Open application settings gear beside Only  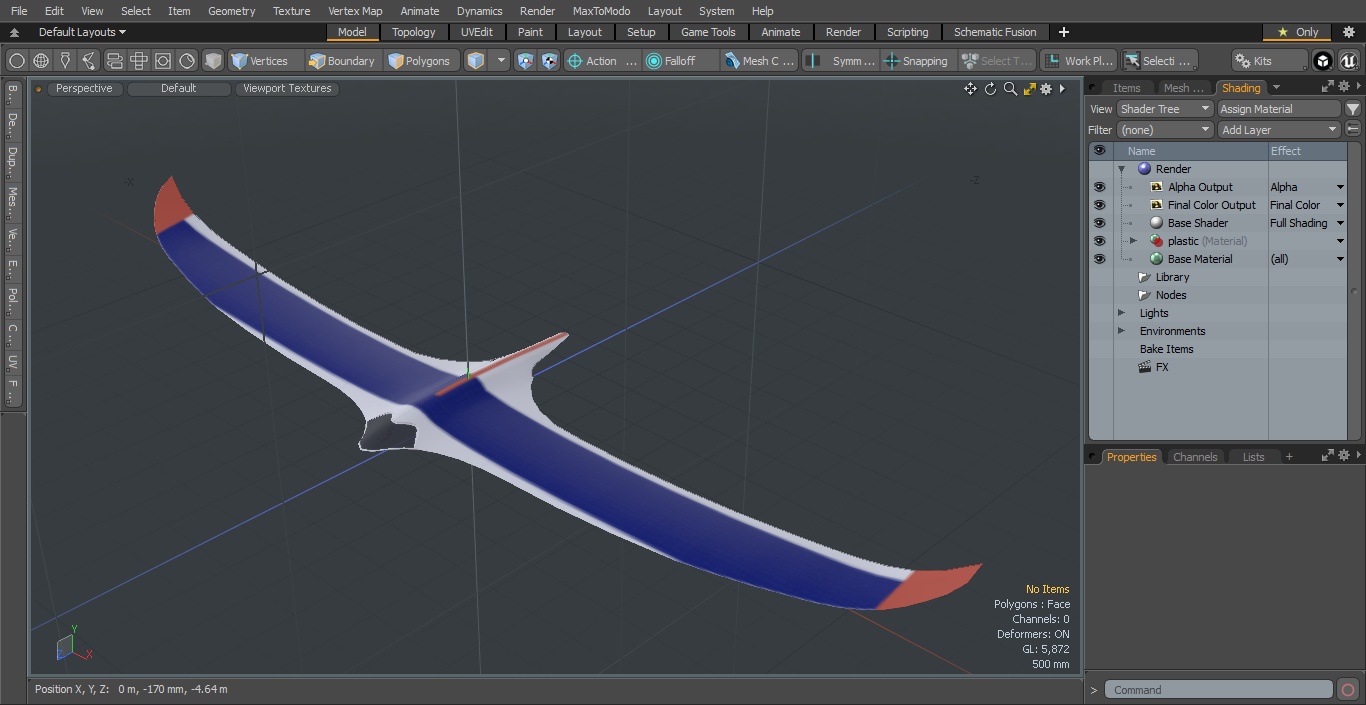(x=1348, y=32)
